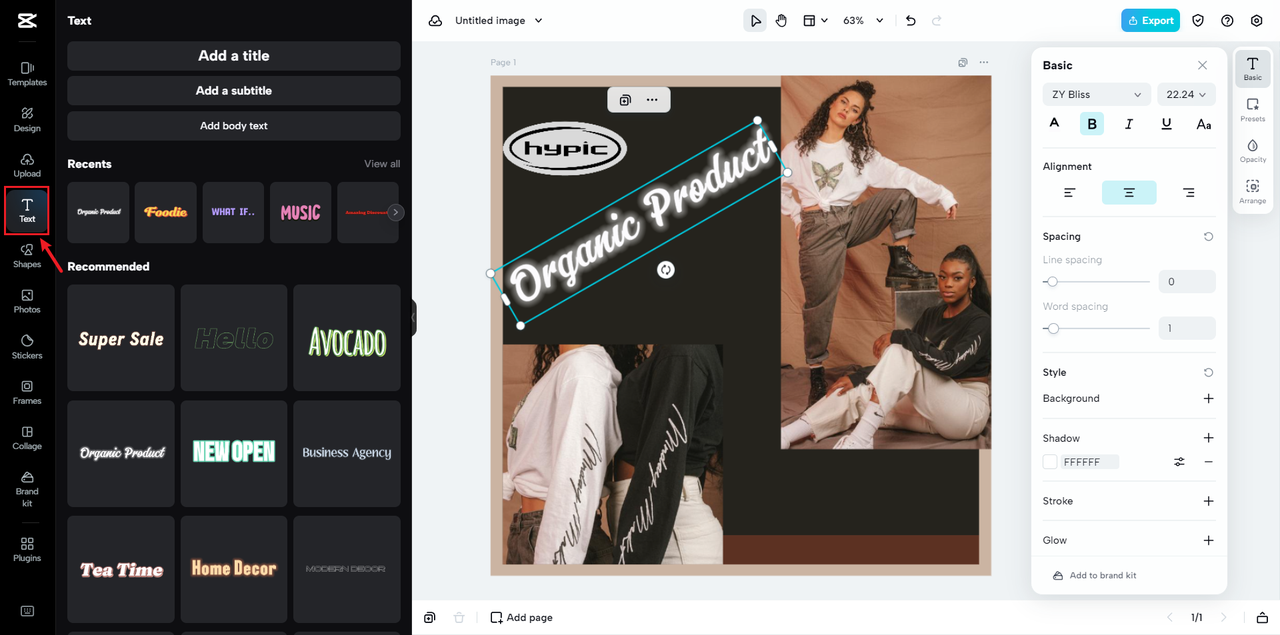Open shadow adjustment settings icon
Viewport: 1280px width, 635px height.
click(1179, 462)
